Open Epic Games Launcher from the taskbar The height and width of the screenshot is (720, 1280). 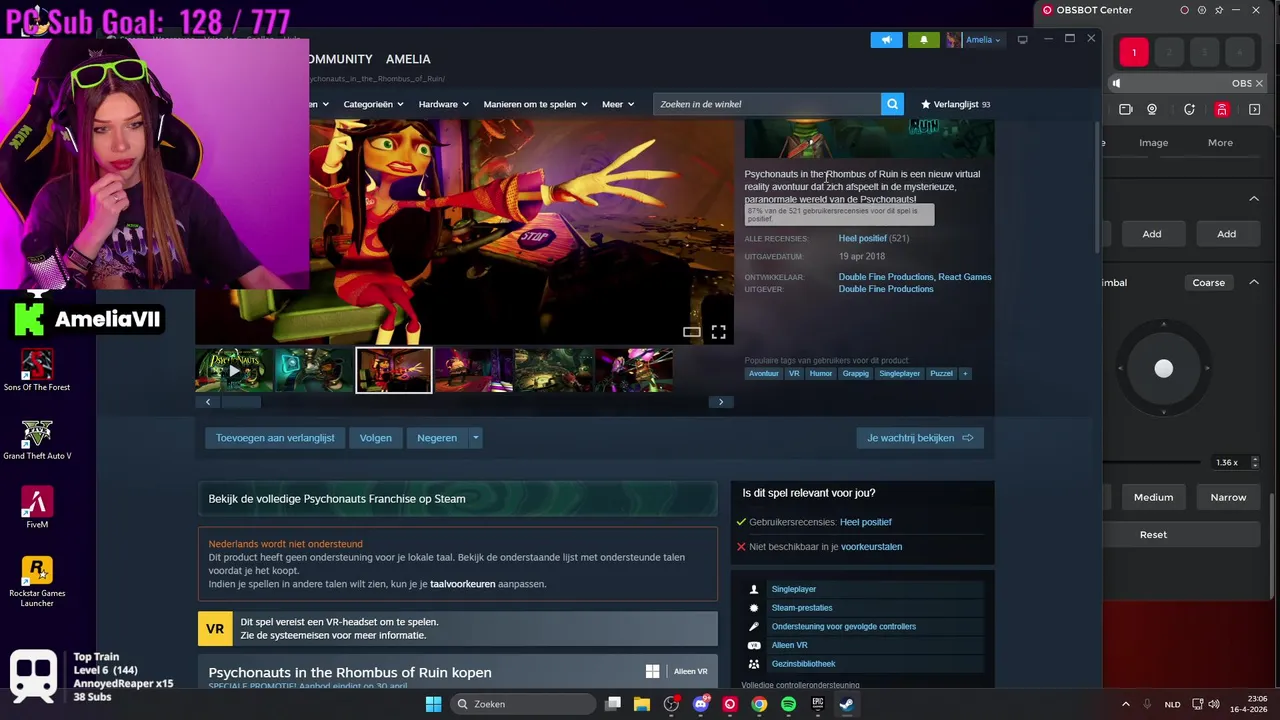point(817,704)
